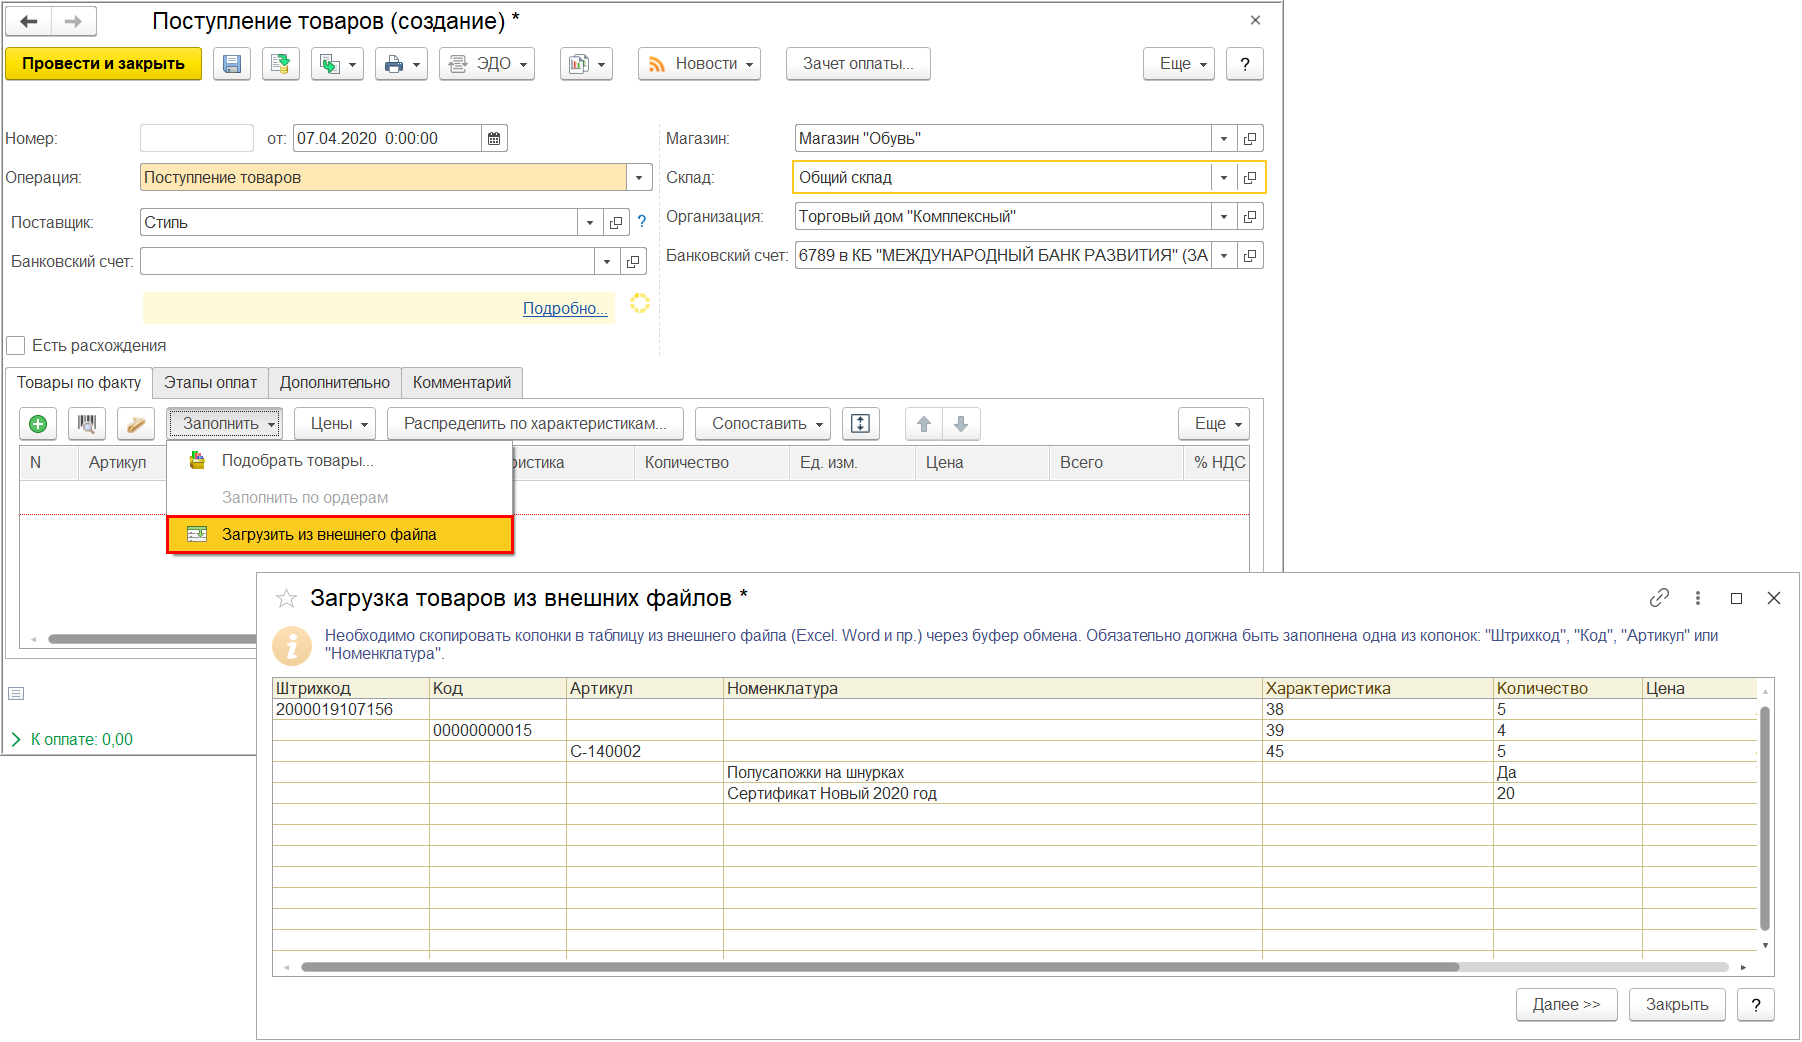Click the copy link icon in the dialog
This screenshot has height=1042, width=1802.
1659,598
